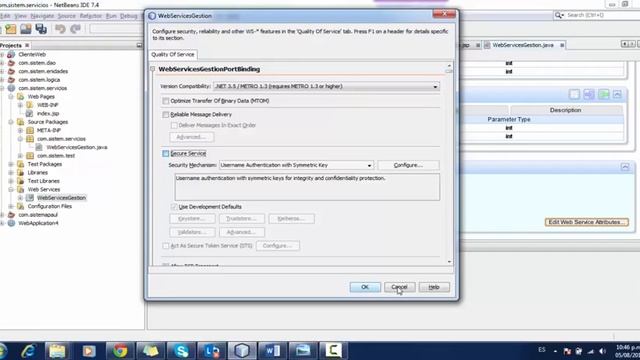The image size is (640, 360).
Task: Expand the WEB-INF tree node
Action: coord(20,105)
